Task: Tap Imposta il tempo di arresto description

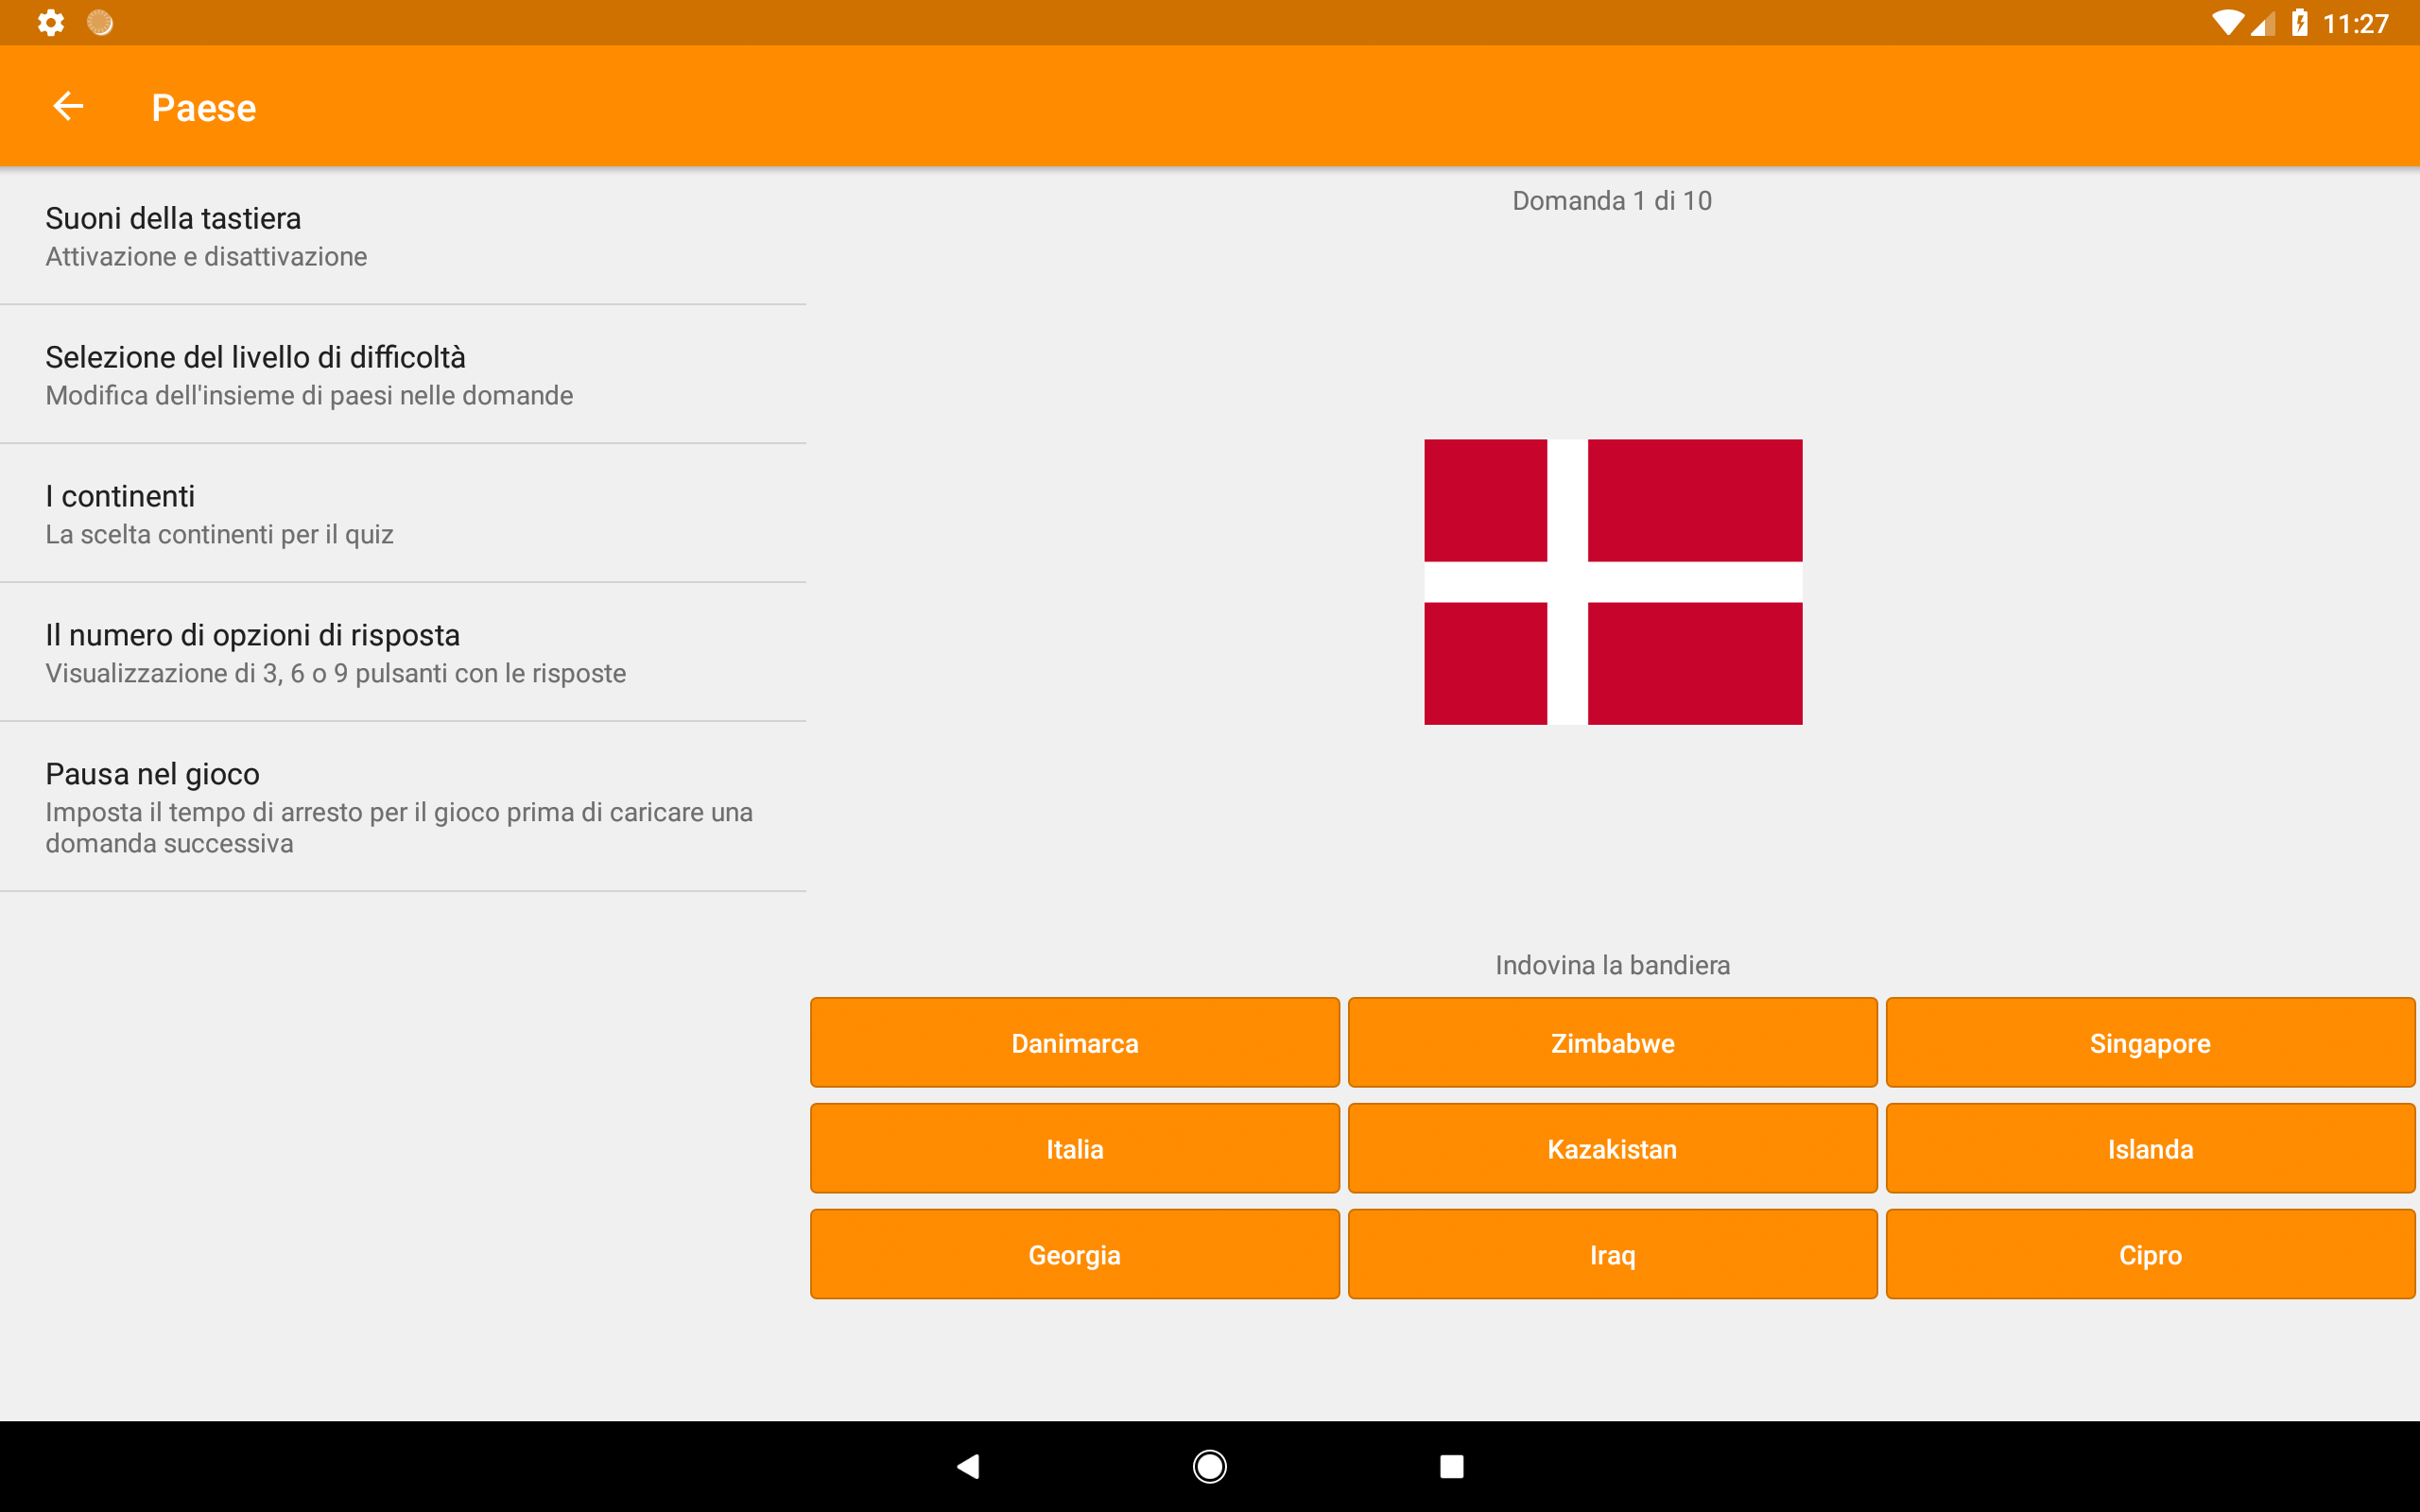Action: tap(399, 828)
